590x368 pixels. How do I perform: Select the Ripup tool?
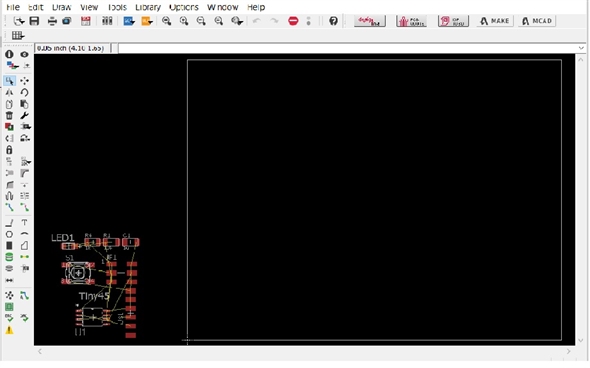pyautogui.click(x=24, y=207)
